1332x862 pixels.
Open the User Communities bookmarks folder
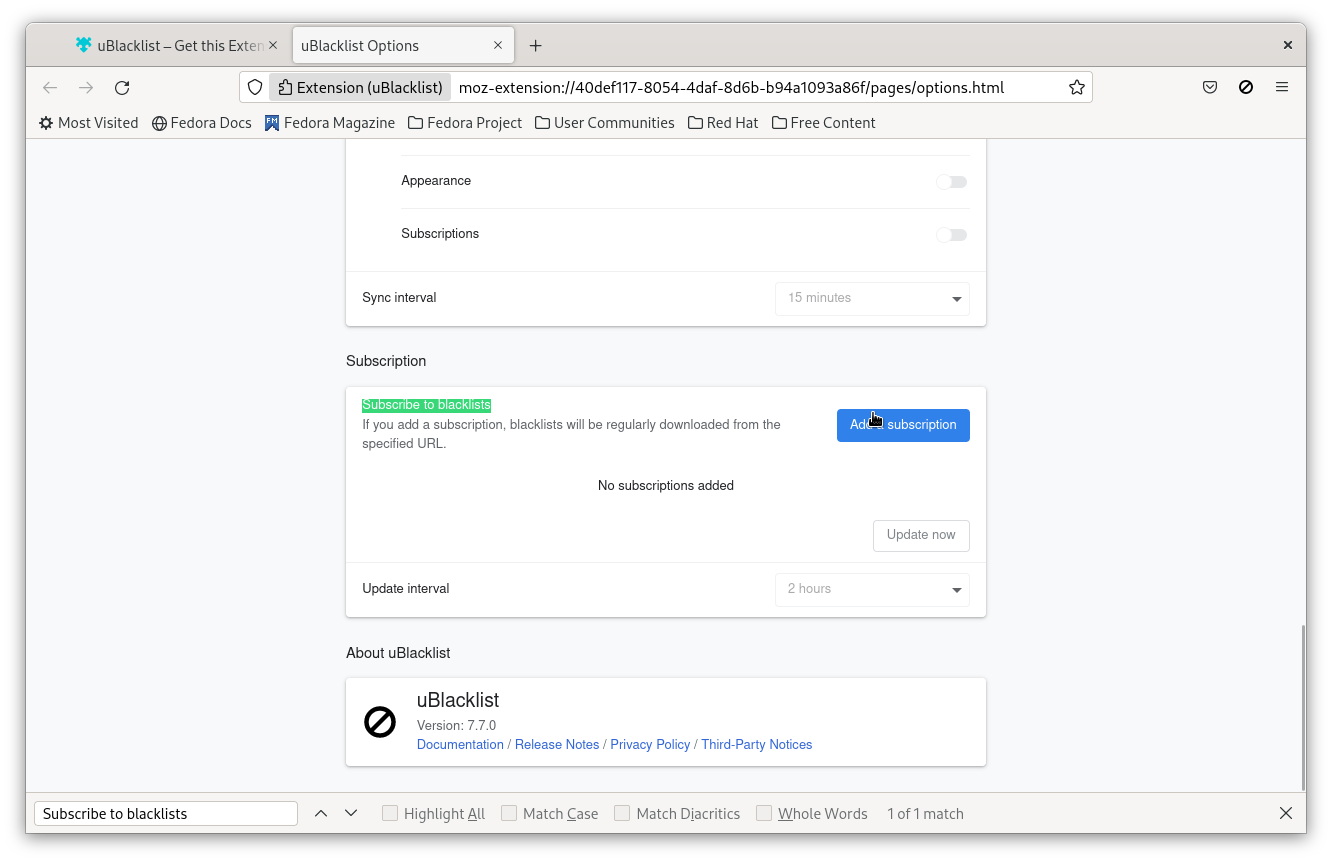point(605,123)
